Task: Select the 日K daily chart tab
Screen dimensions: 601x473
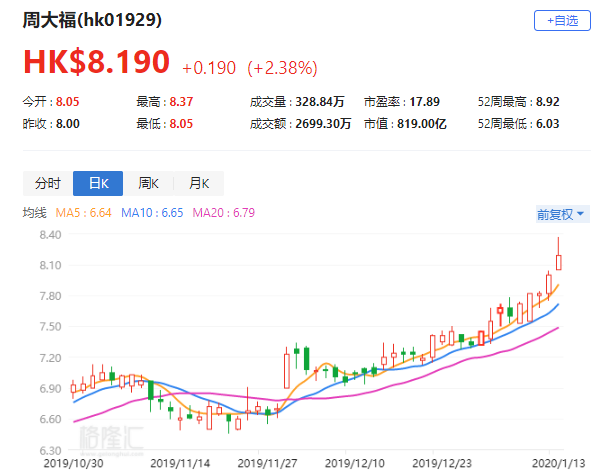Action: [98, 183]
